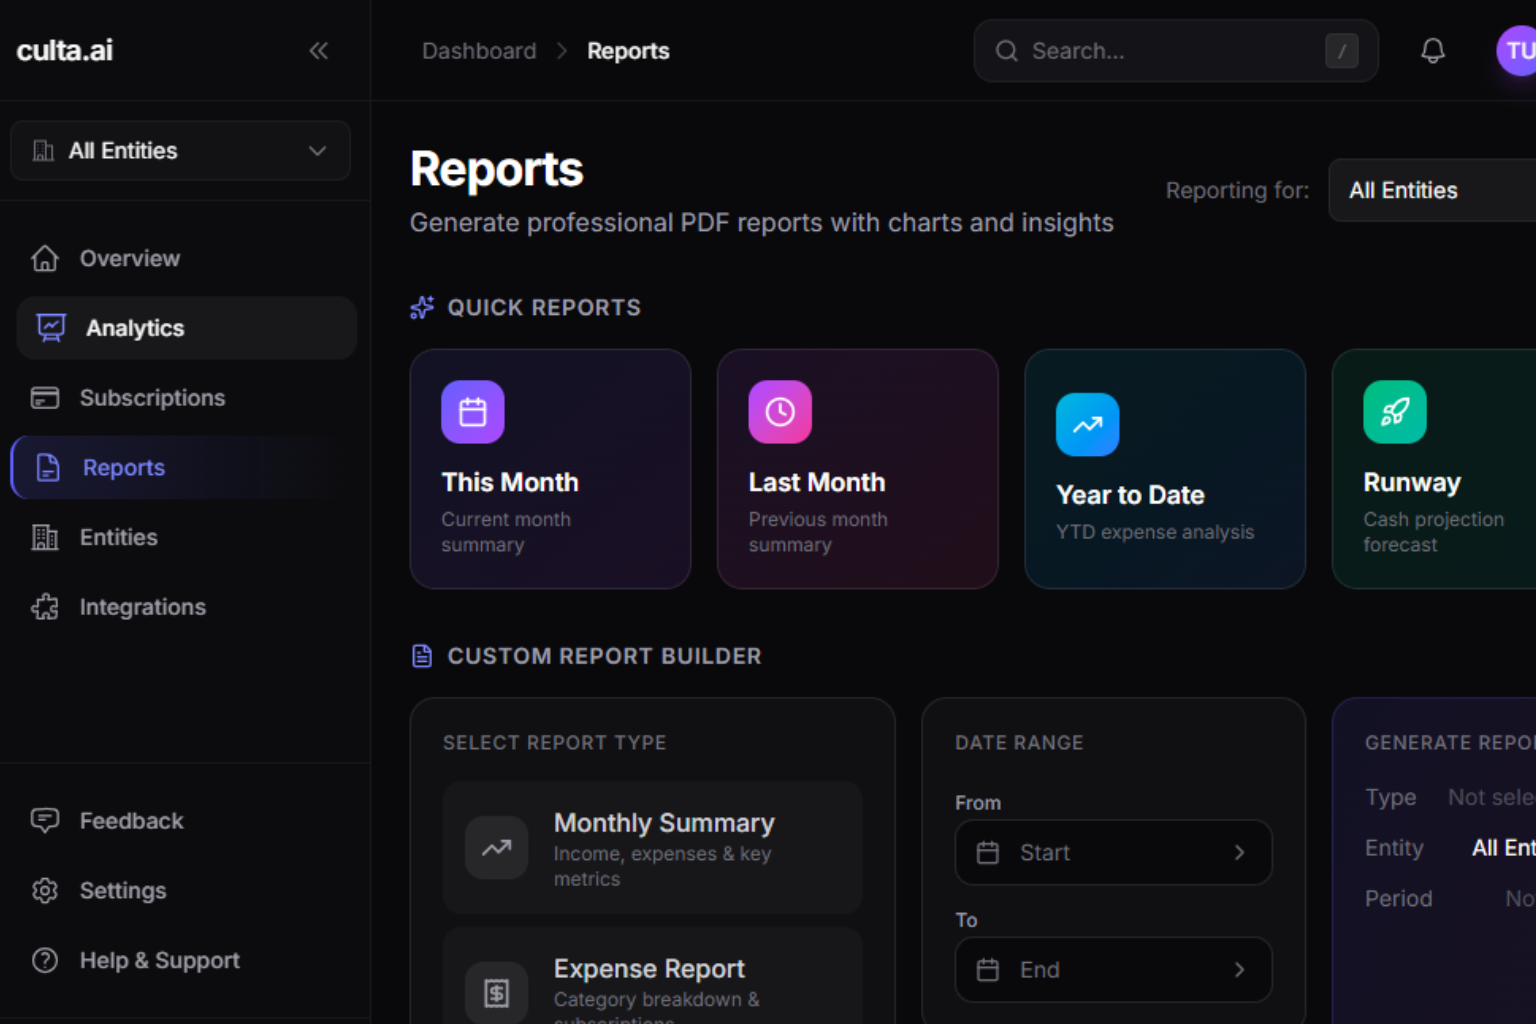The width and height of the screenshot is (1536, 1024).
Task: Collapse the sidebar with double-chevron icon
Action: [318, 51]
